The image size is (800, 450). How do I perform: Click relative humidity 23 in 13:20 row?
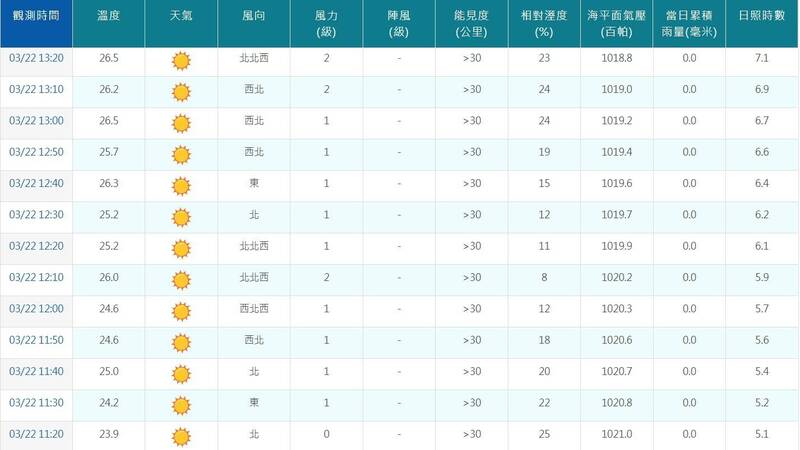tap(544, 58)
